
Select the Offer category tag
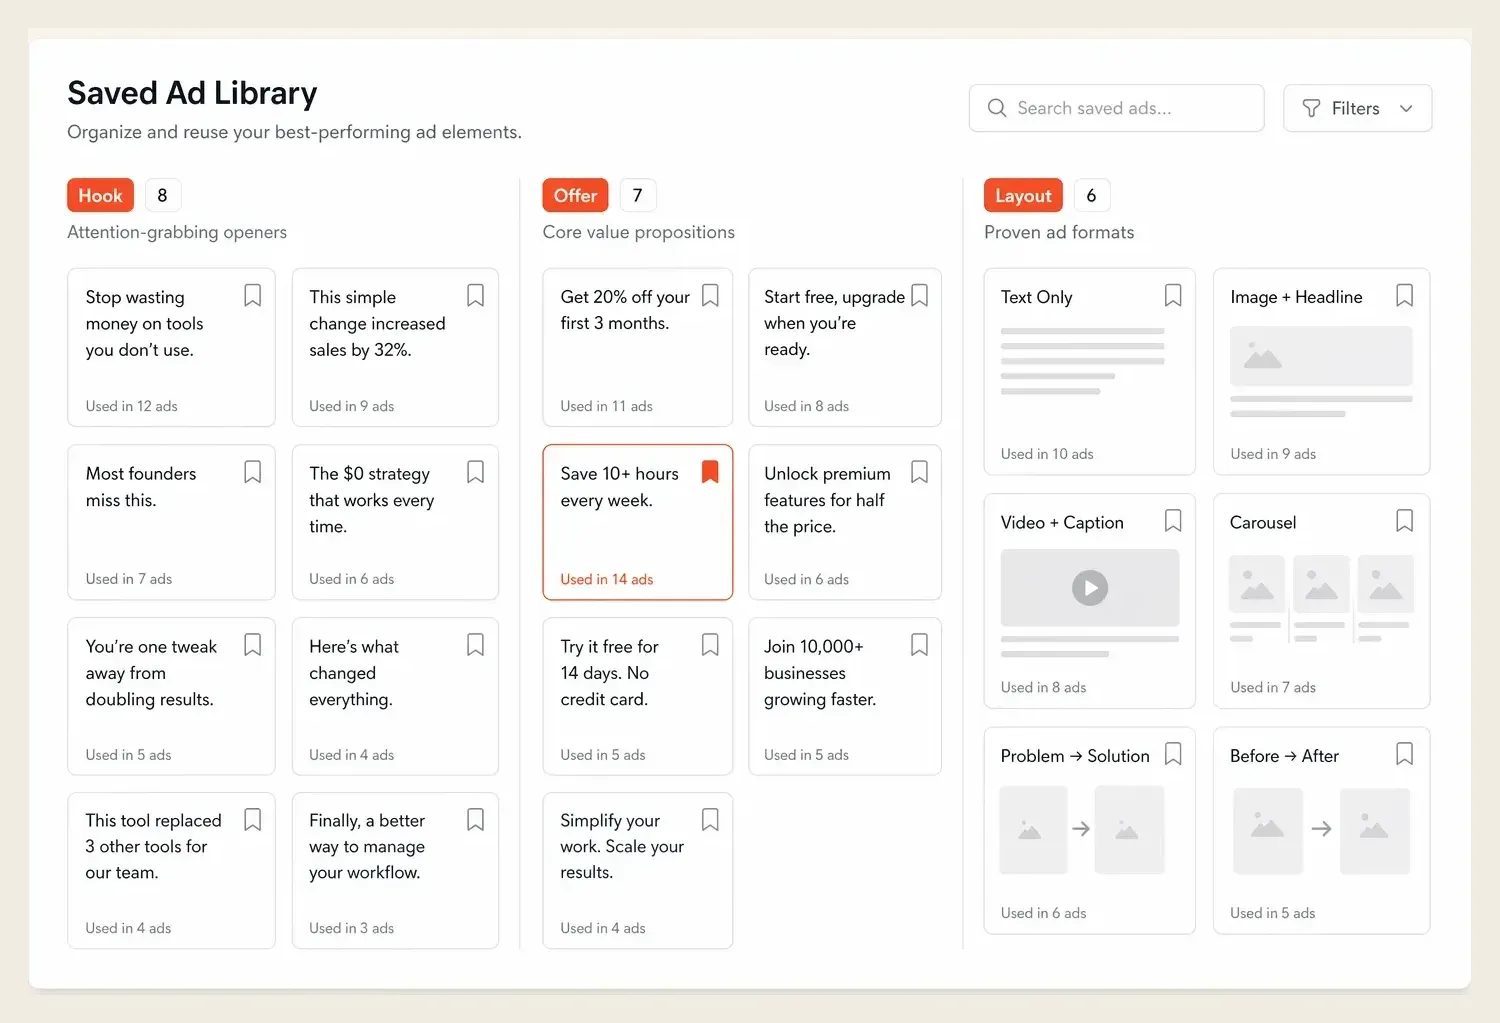point(575,196)
